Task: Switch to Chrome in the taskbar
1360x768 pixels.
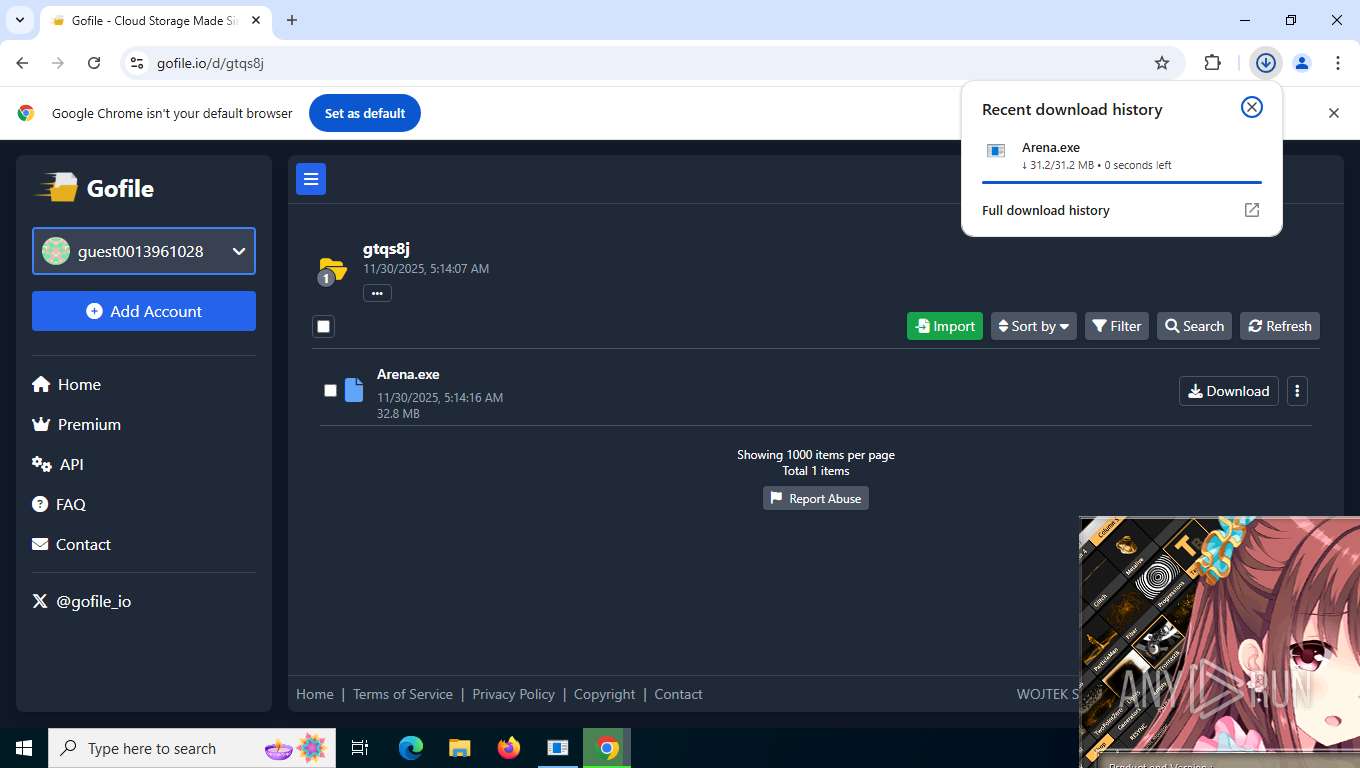Action: click(607, 748)
